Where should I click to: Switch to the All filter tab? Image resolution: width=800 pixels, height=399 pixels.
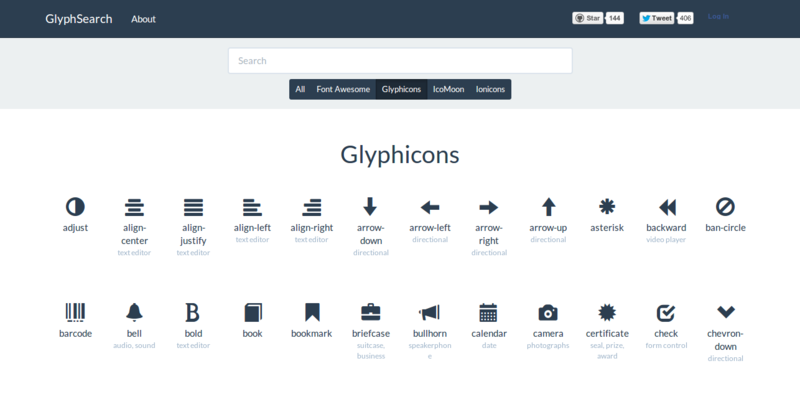coord(300,89)
